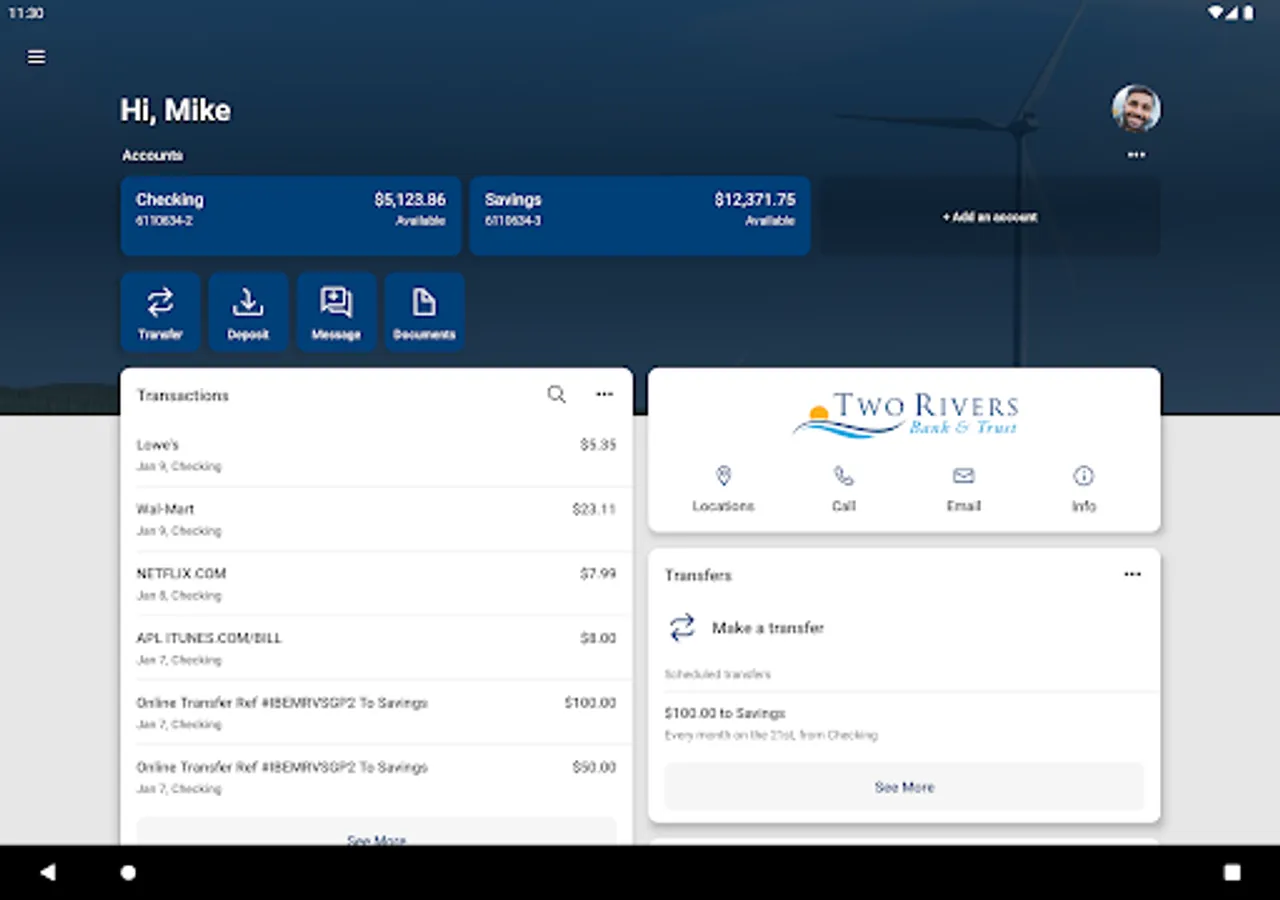Image resolution: width=1280 pixels, height=900 pixels.
Task: Open the Wal-Mart $23.11 transaction
Action: point(376,519)
